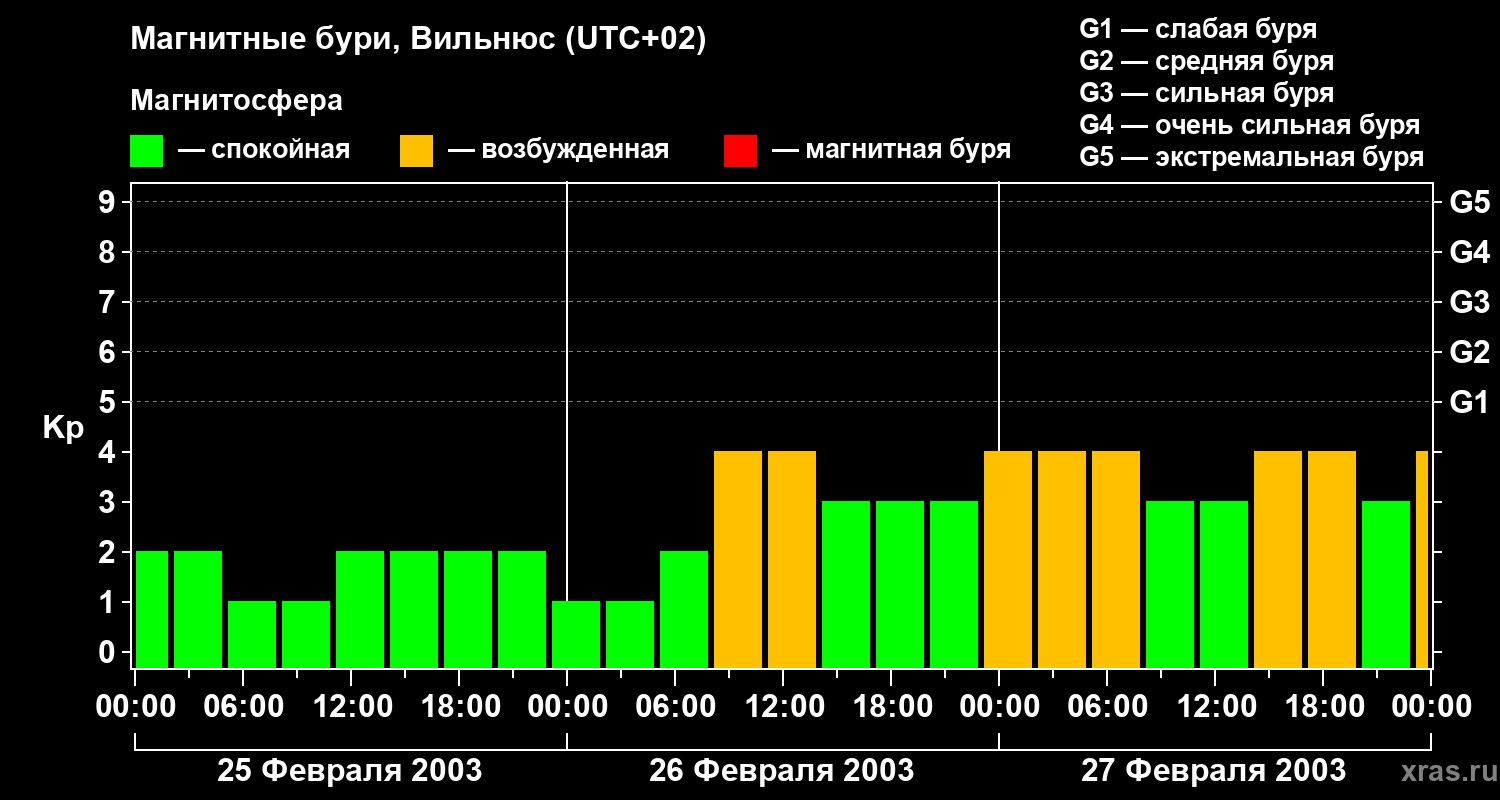
Task: Click the 25 Feb 00:00–03:00 green bar
Action: 152,609
